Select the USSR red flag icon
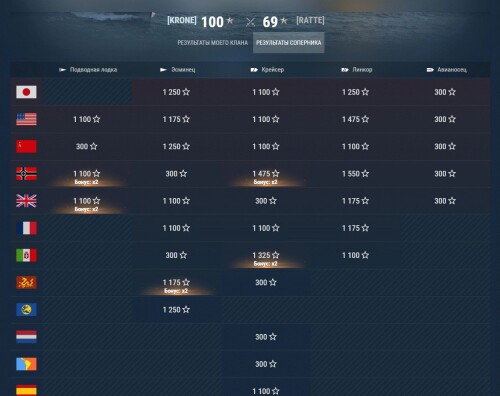Screen dimensions: 500x396 (26, 146)
